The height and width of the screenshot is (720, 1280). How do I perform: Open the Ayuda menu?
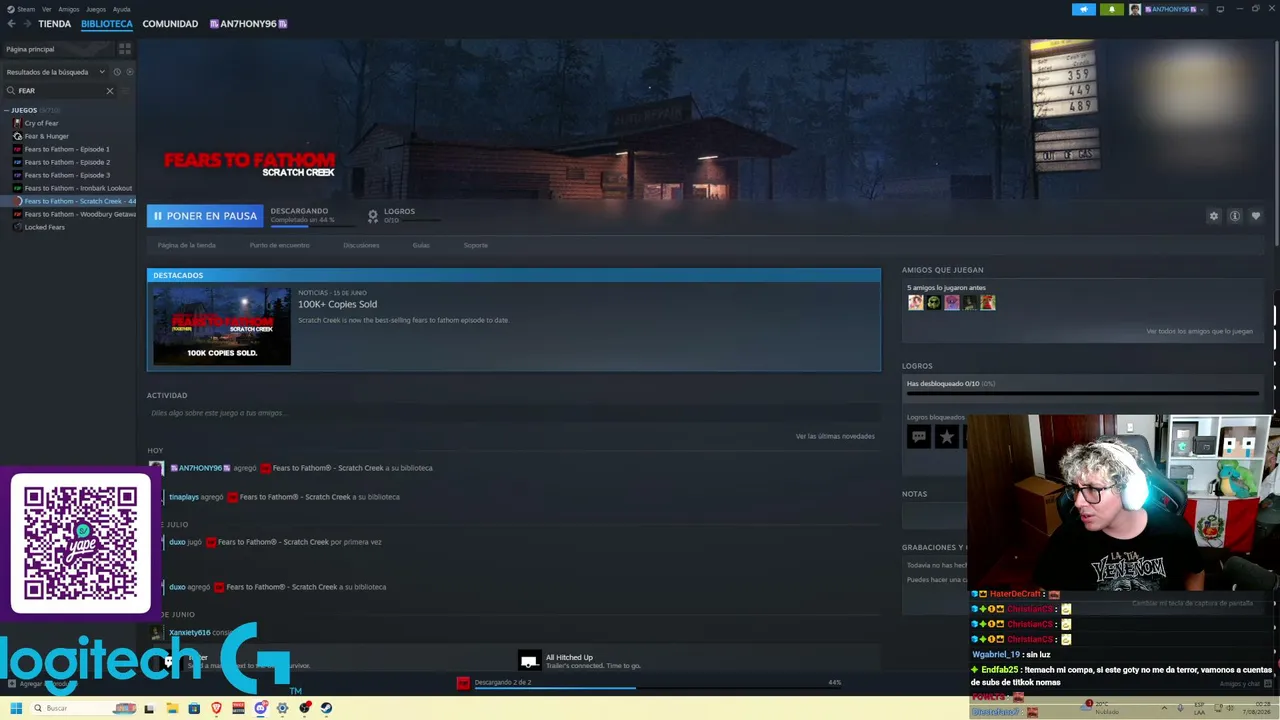point(121,9)
